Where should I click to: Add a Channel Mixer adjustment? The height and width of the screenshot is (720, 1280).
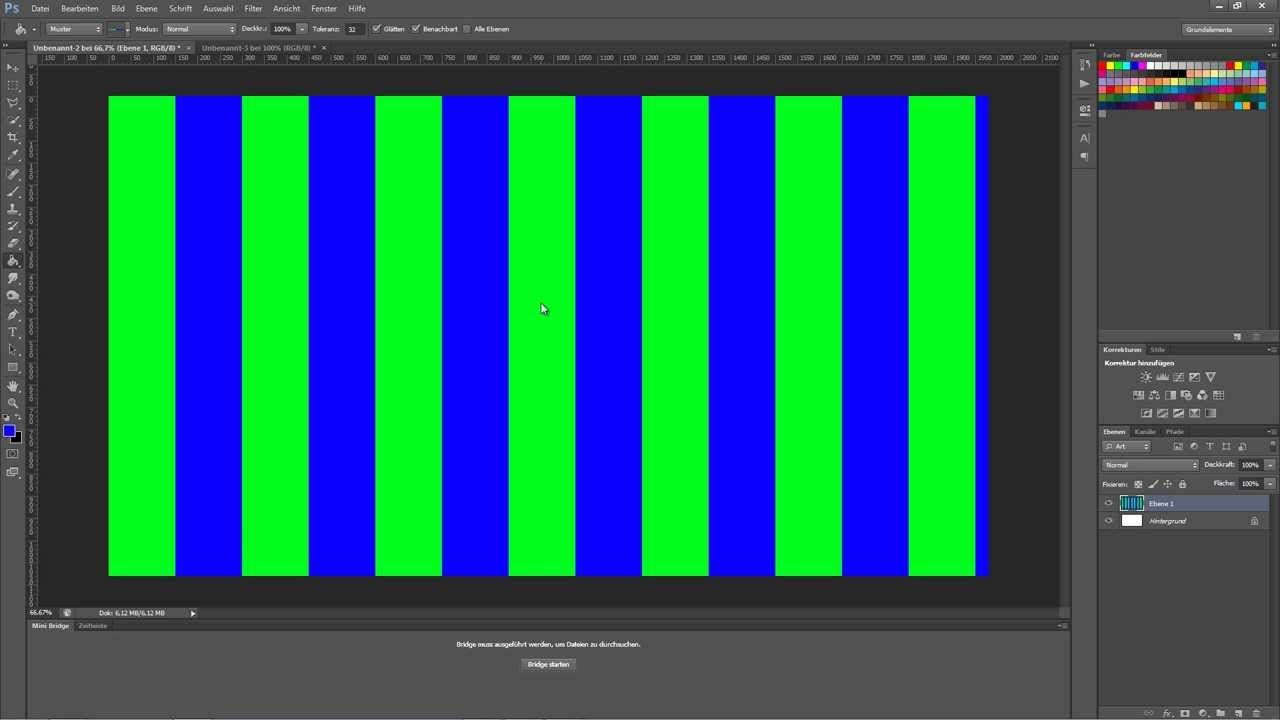(x=1202, y=395)
